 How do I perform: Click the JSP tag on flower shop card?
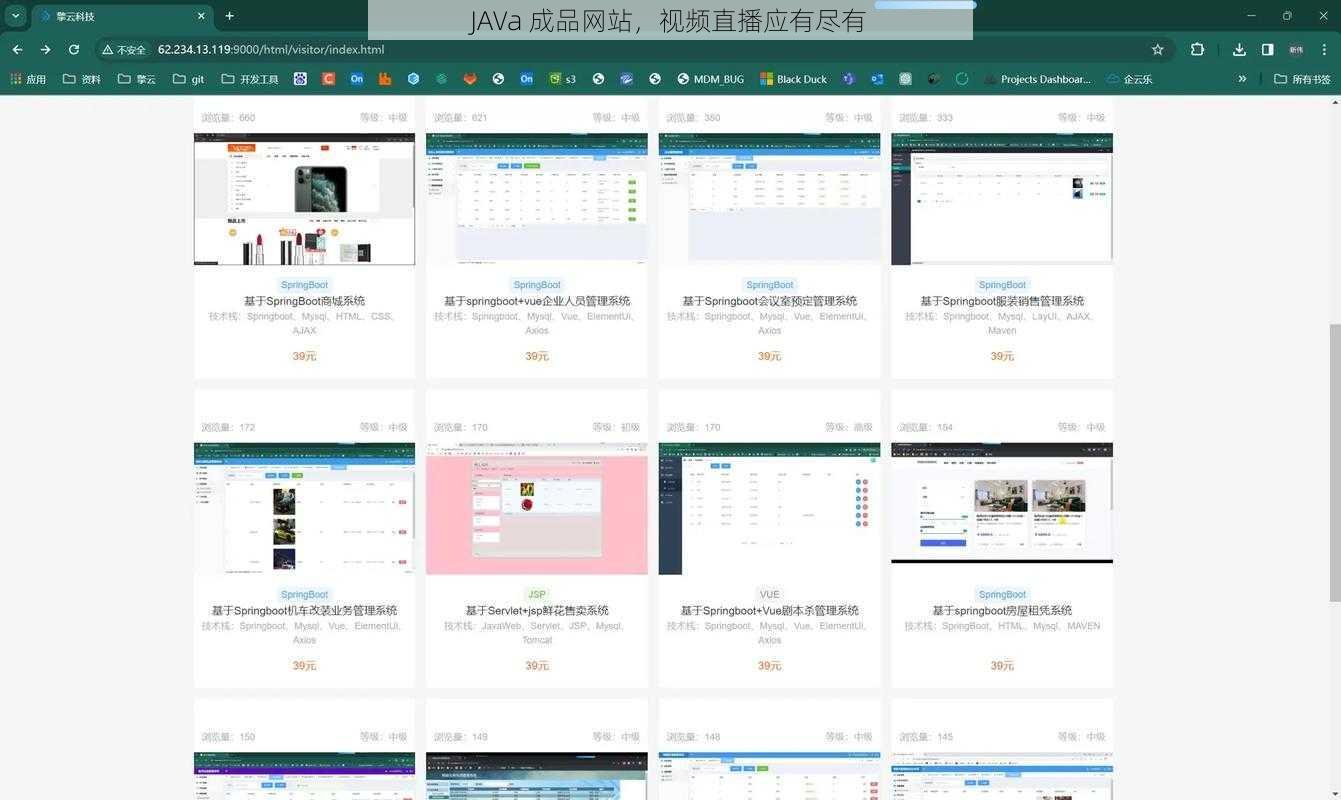point(537,594)
